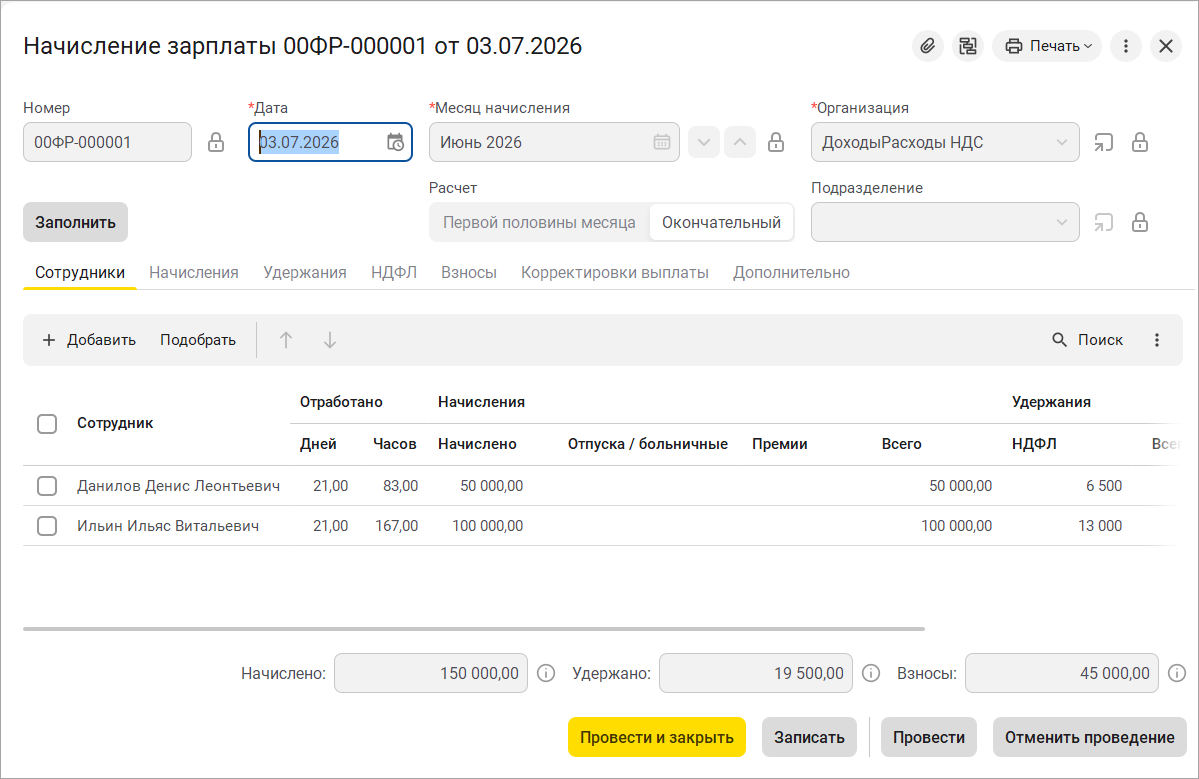The image size is (1199, 779).
Task: Close the payroll document with the X
Action: pyautogui.click(x=1166, y=46)
